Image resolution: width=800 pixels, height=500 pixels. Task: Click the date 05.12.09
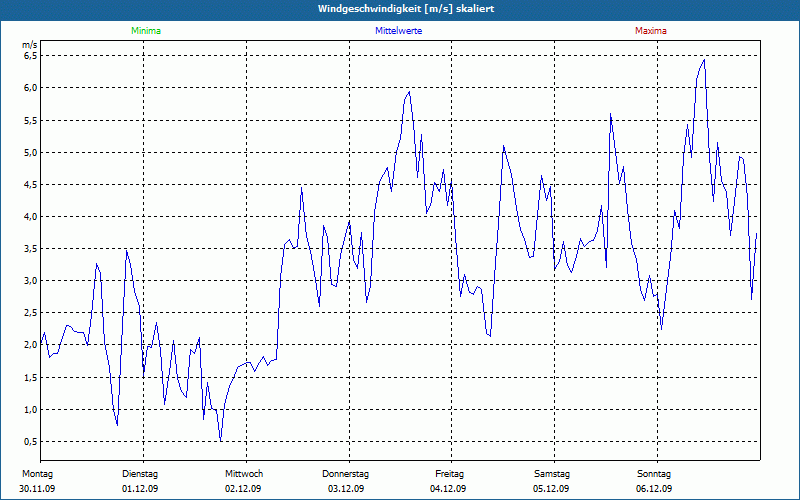(551, 489)
